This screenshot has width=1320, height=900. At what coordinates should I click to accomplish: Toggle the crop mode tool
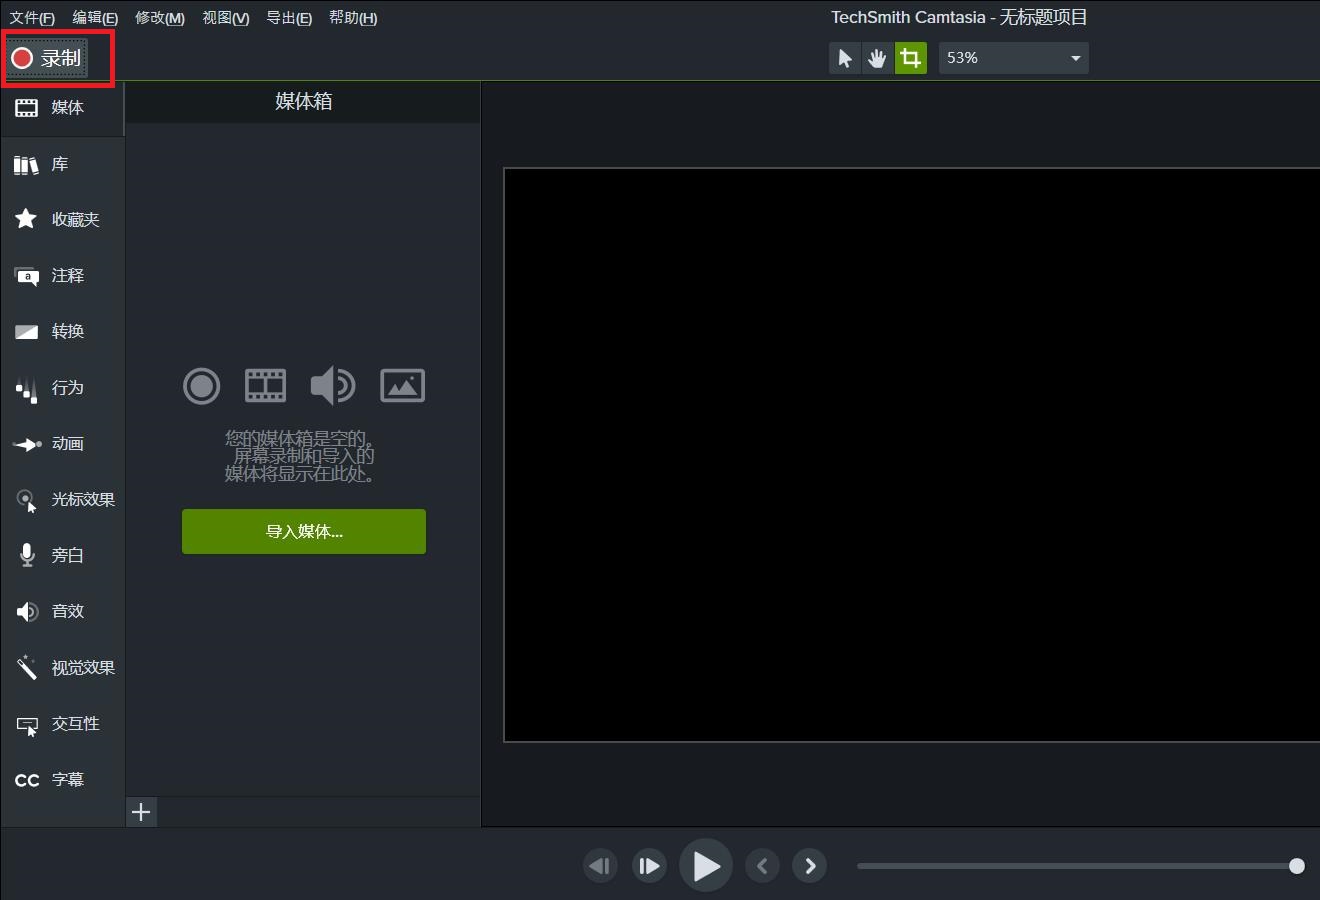point(910,58)
